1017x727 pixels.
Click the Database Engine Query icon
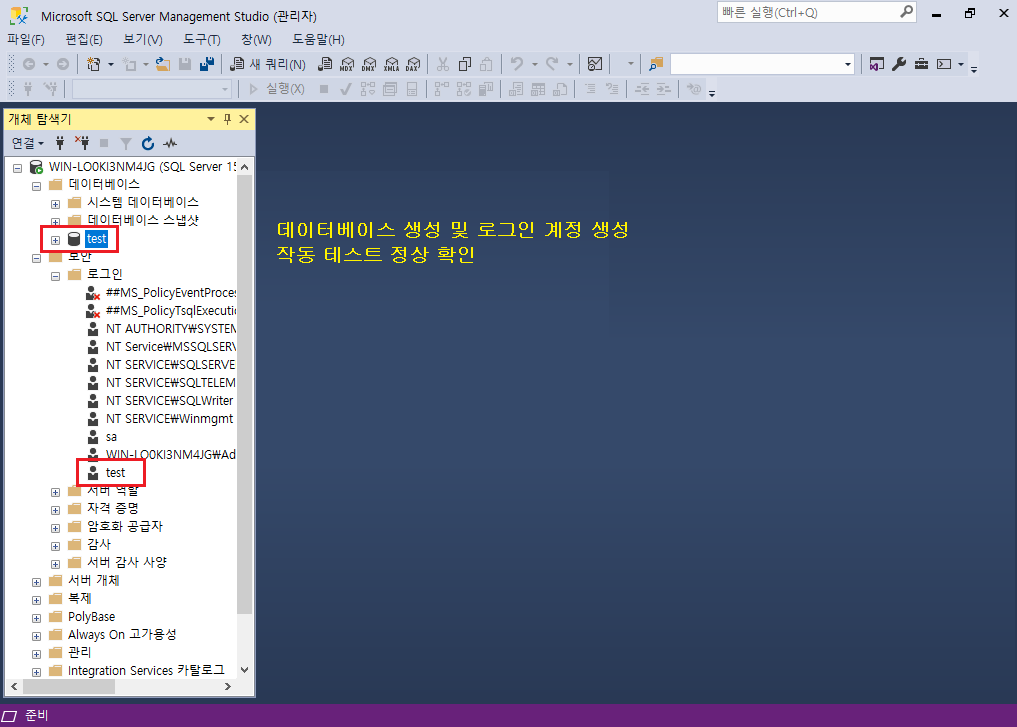326,64
